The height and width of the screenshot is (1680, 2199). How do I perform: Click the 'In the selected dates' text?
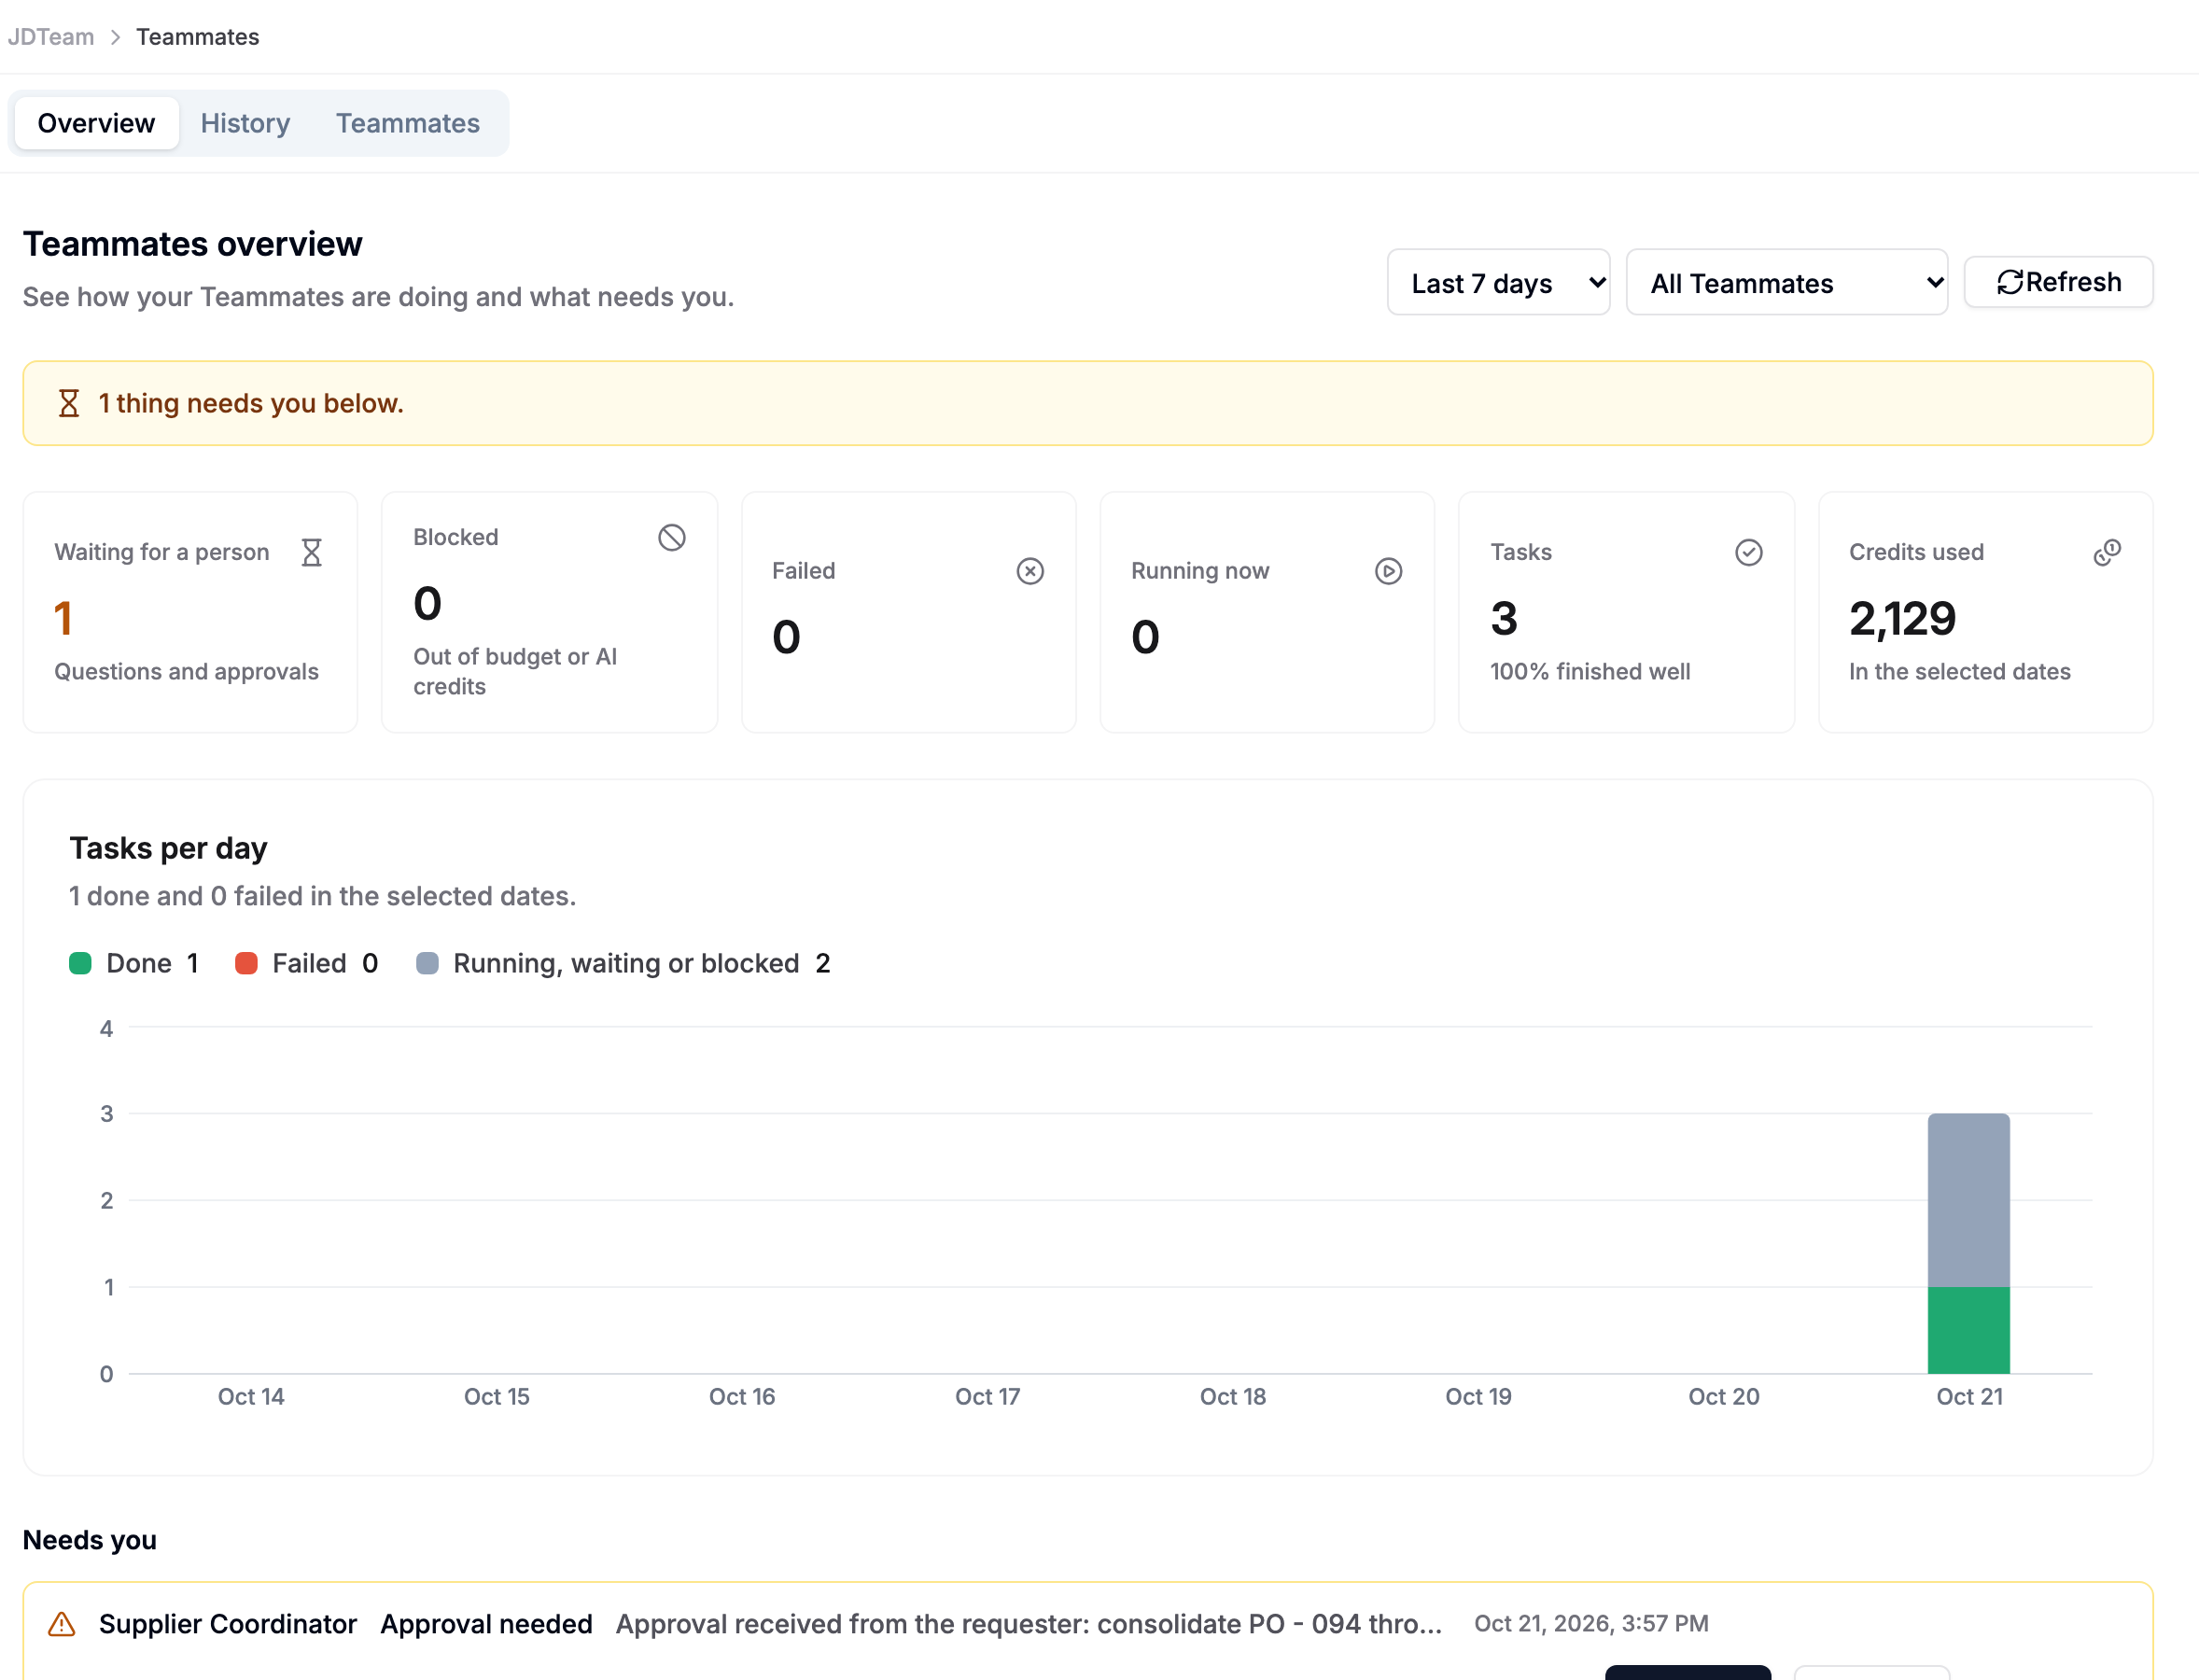[x=1959, y=672]
